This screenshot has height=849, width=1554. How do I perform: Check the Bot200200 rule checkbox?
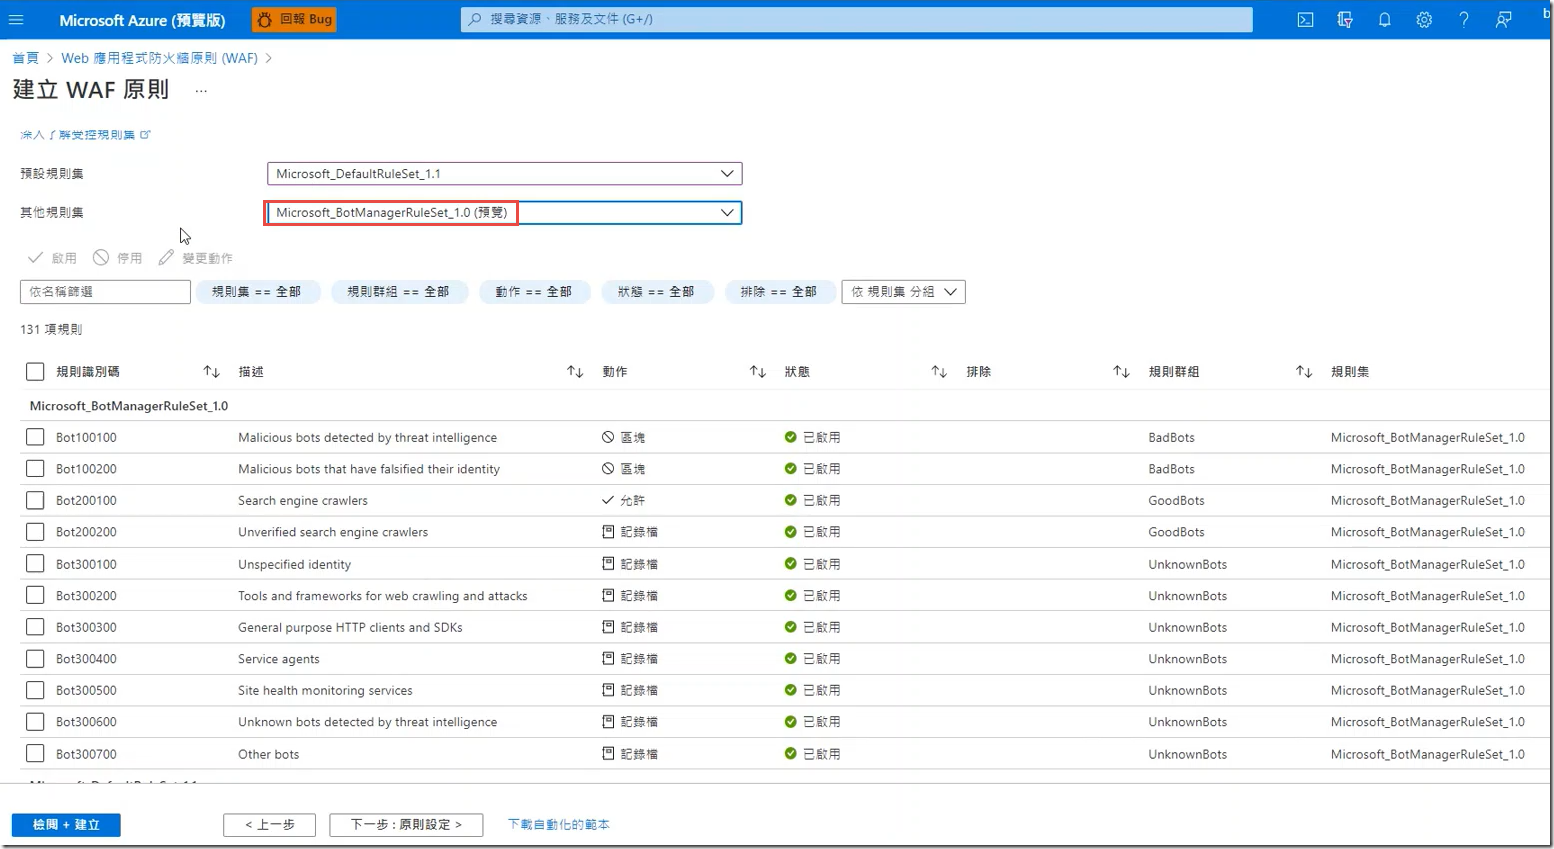click(35, 532)
